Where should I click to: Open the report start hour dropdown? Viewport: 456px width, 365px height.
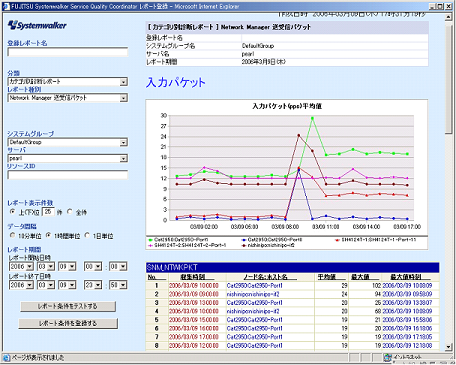(98, 267)
